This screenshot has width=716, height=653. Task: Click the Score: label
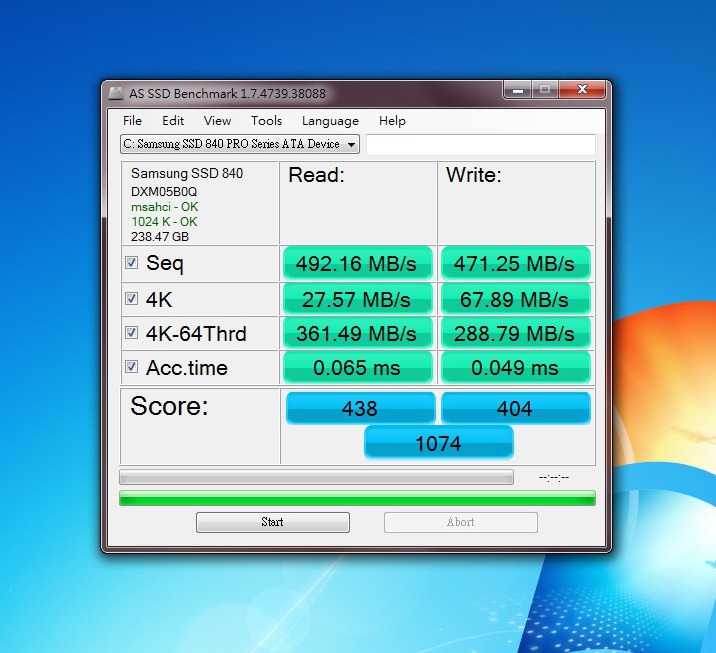(169, 405)
